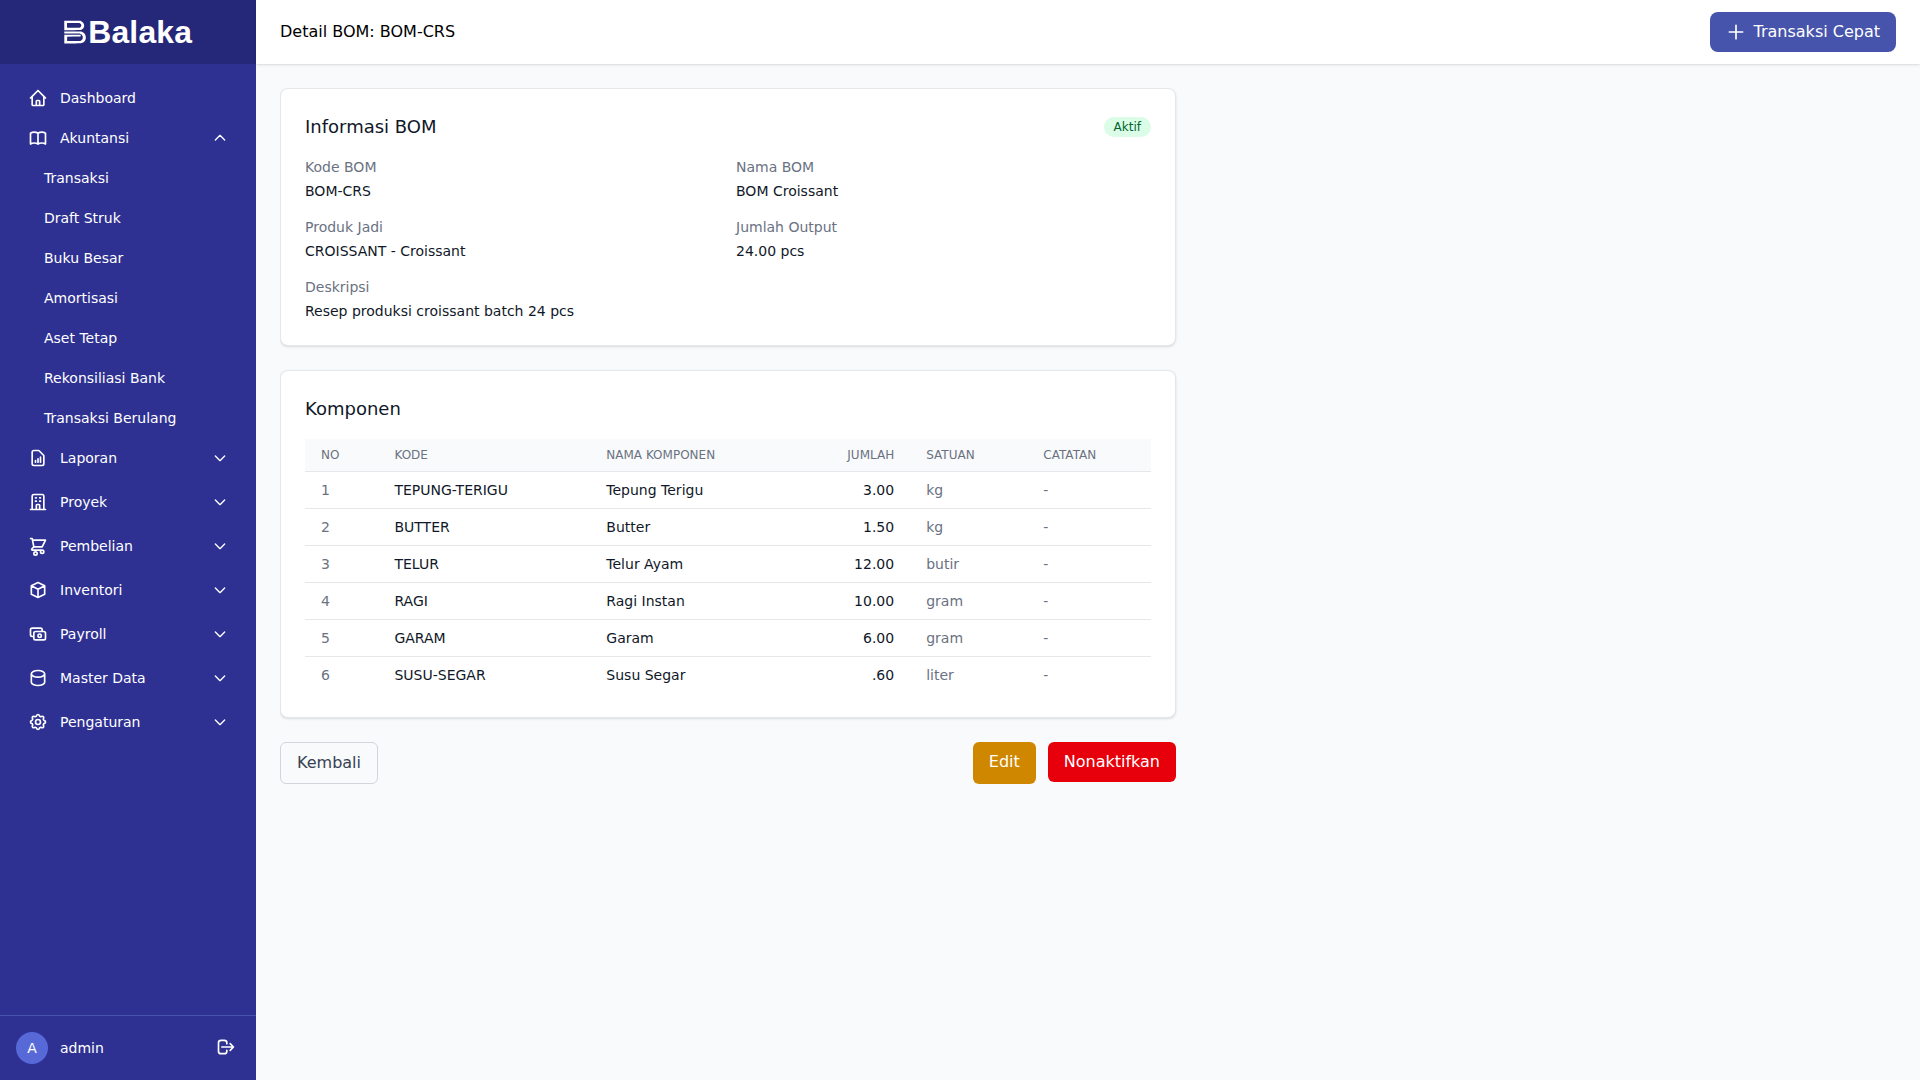Go to Rekonsiliasi Bank page
Screen dimensions: 1920x1080
[x=104, y=378]
